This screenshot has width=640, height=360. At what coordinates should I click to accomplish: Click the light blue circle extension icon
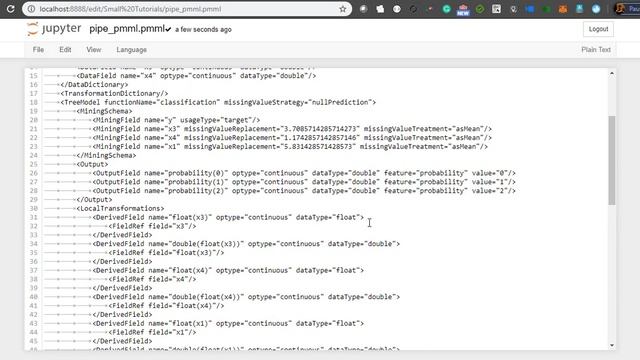coord(596,9)
